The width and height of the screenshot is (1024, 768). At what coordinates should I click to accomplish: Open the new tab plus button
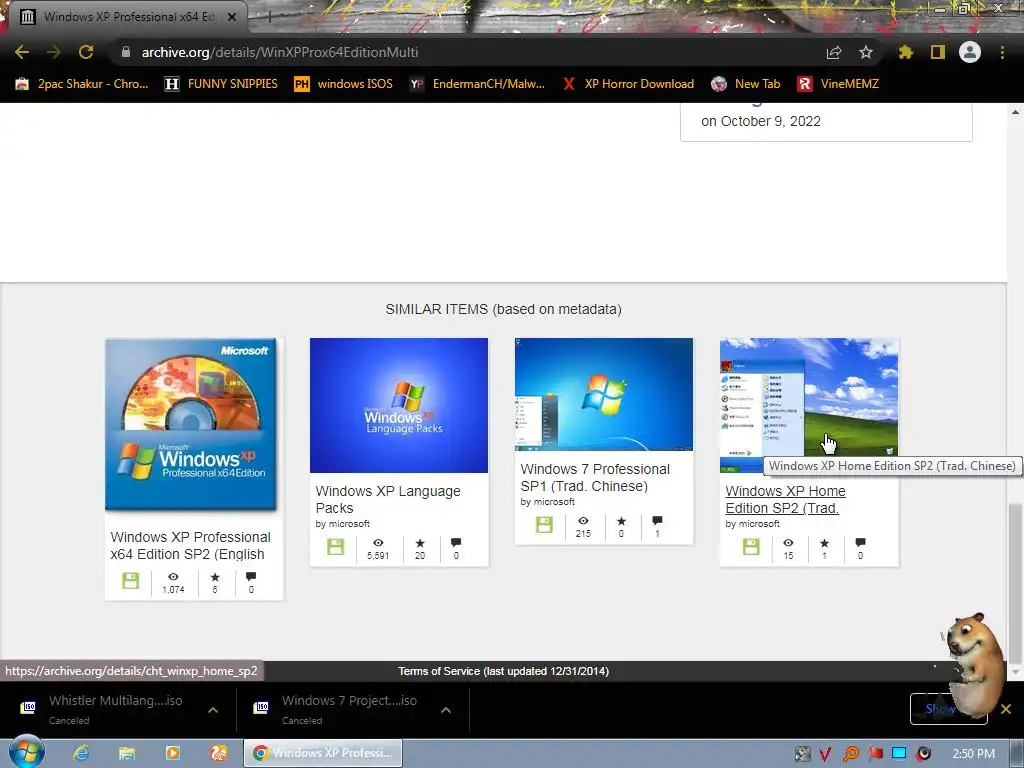(x=268, y=17)
